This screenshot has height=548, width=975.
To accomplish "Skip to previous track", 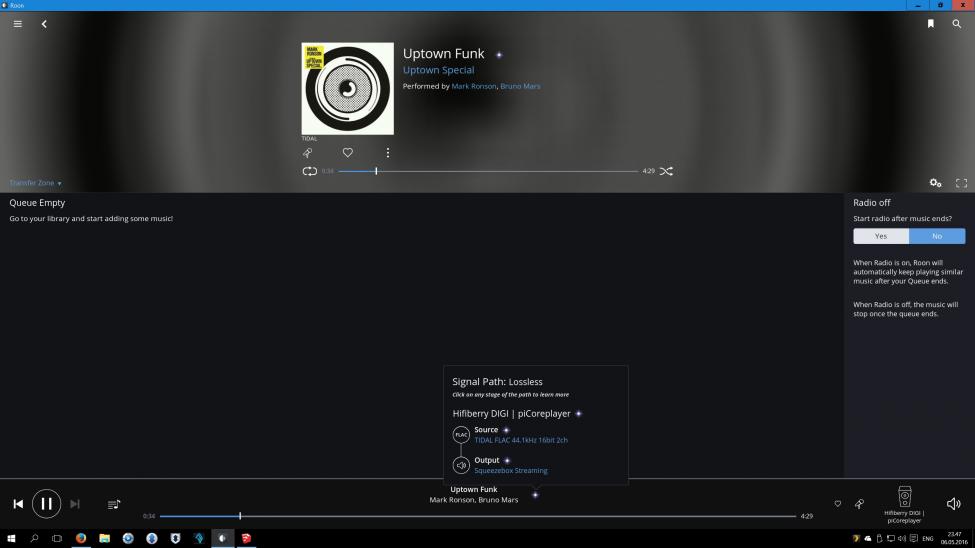I will click(x=18, y=504).
